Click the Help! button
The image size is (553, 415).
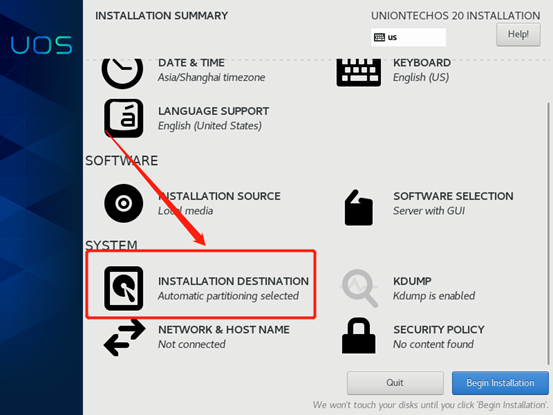[518, 34]
